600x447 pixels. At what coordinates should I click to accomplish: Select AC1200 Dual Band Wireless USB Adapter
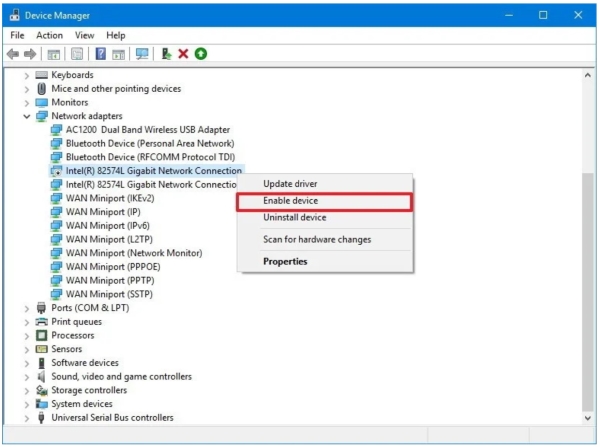pyautogui.click(x=148, y=130)
